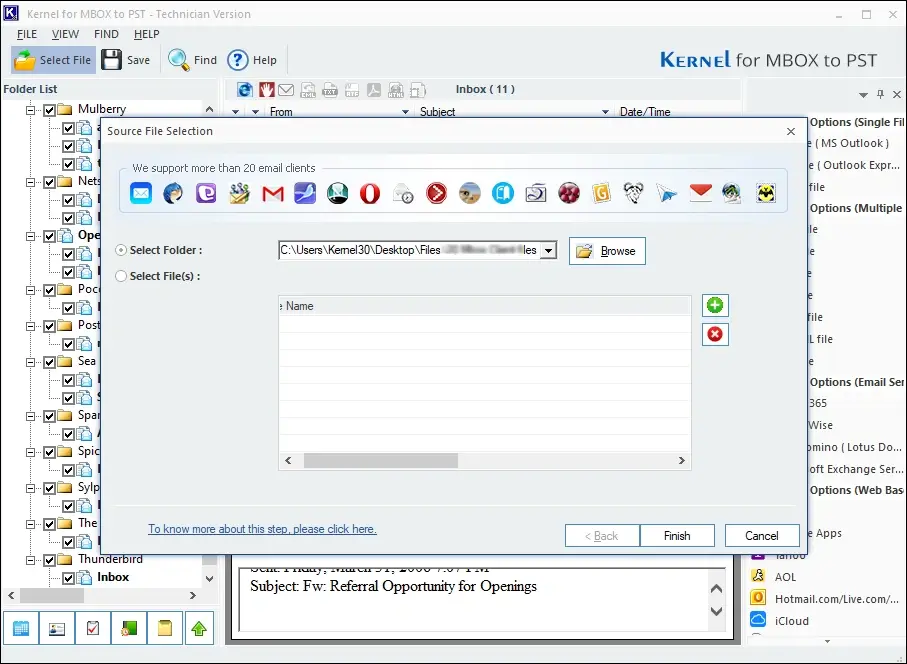Viewport: 907px width, 664px height.
Task: Click folder list scroll down arrow
Action: 209,578
